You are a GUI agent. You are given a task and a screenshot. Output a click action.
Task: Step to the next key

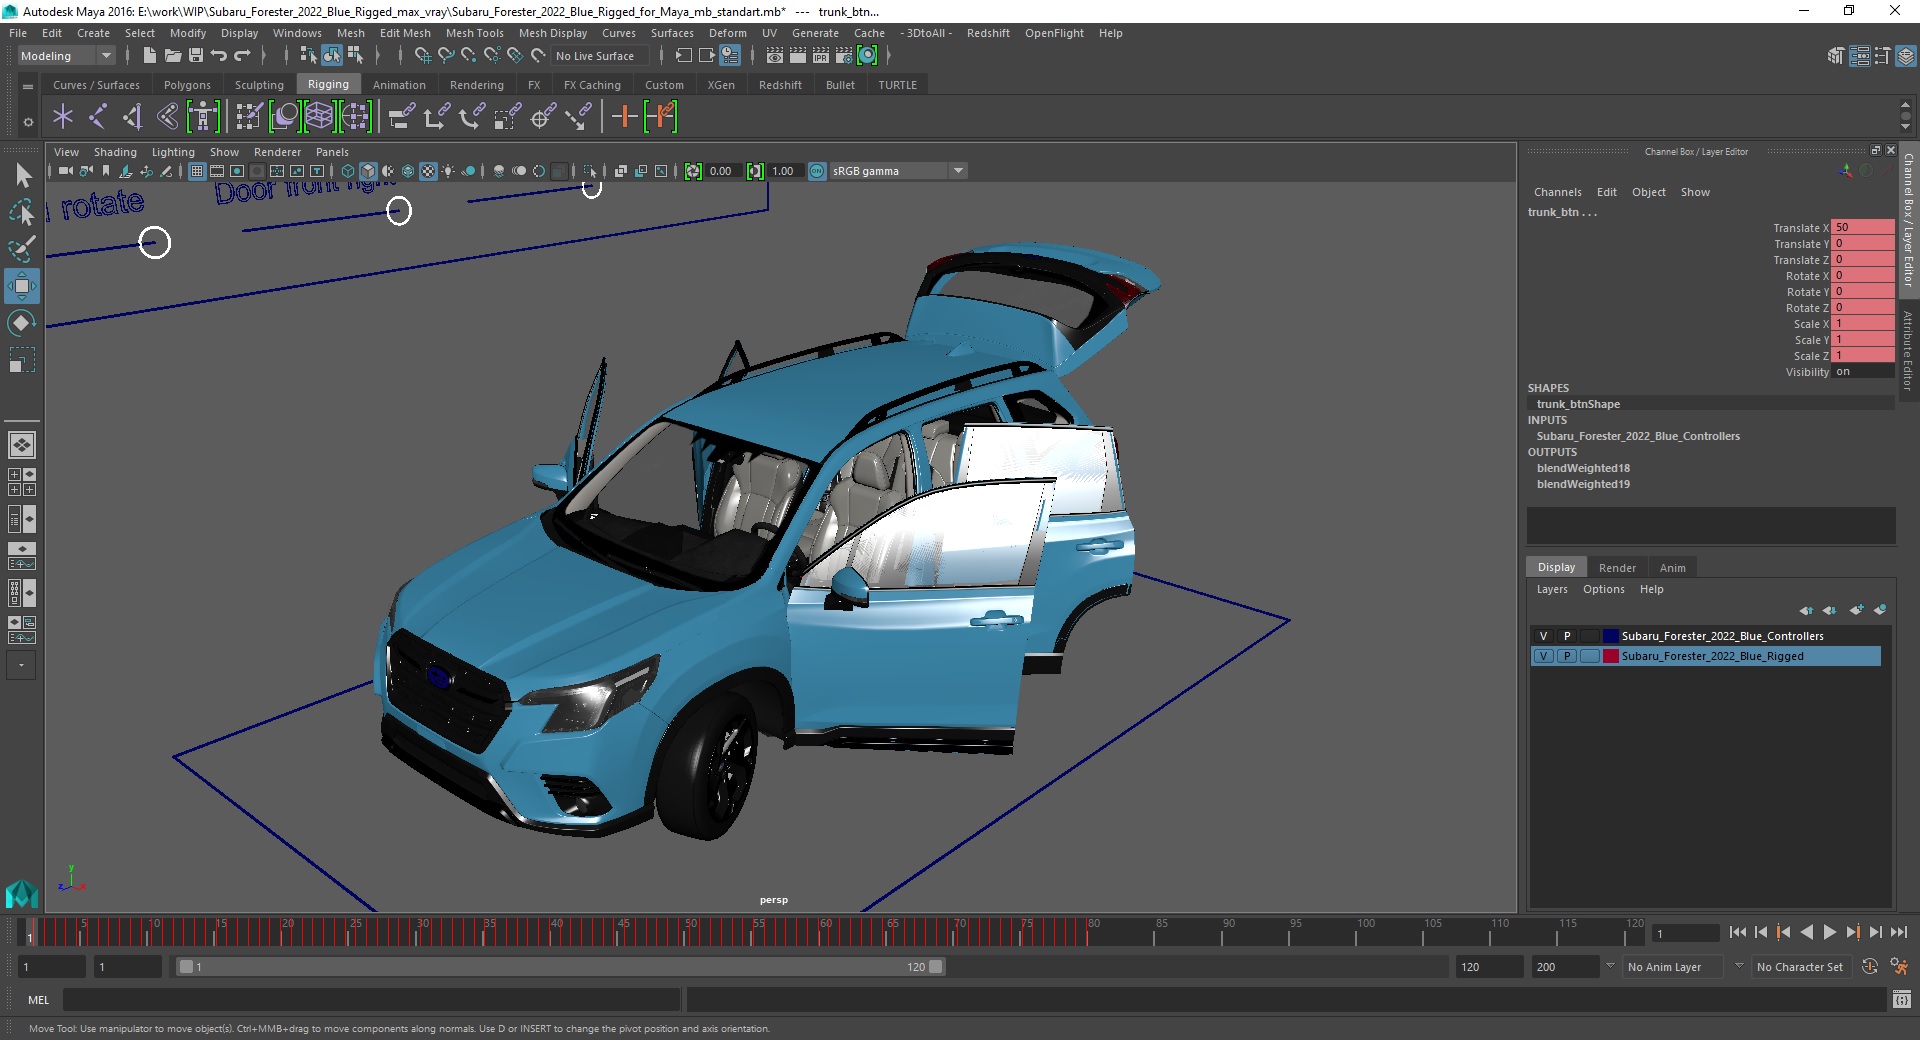(1853, 932)
